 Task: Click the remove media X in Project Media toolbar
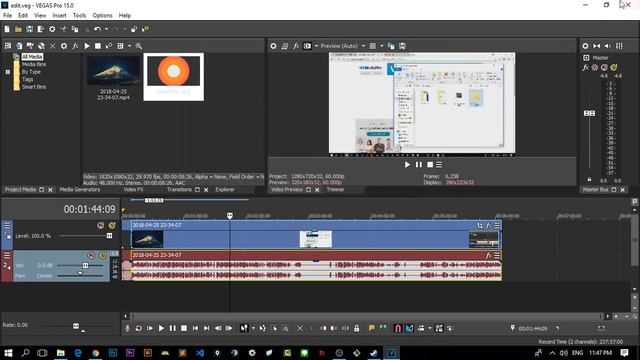coord(52,46)
